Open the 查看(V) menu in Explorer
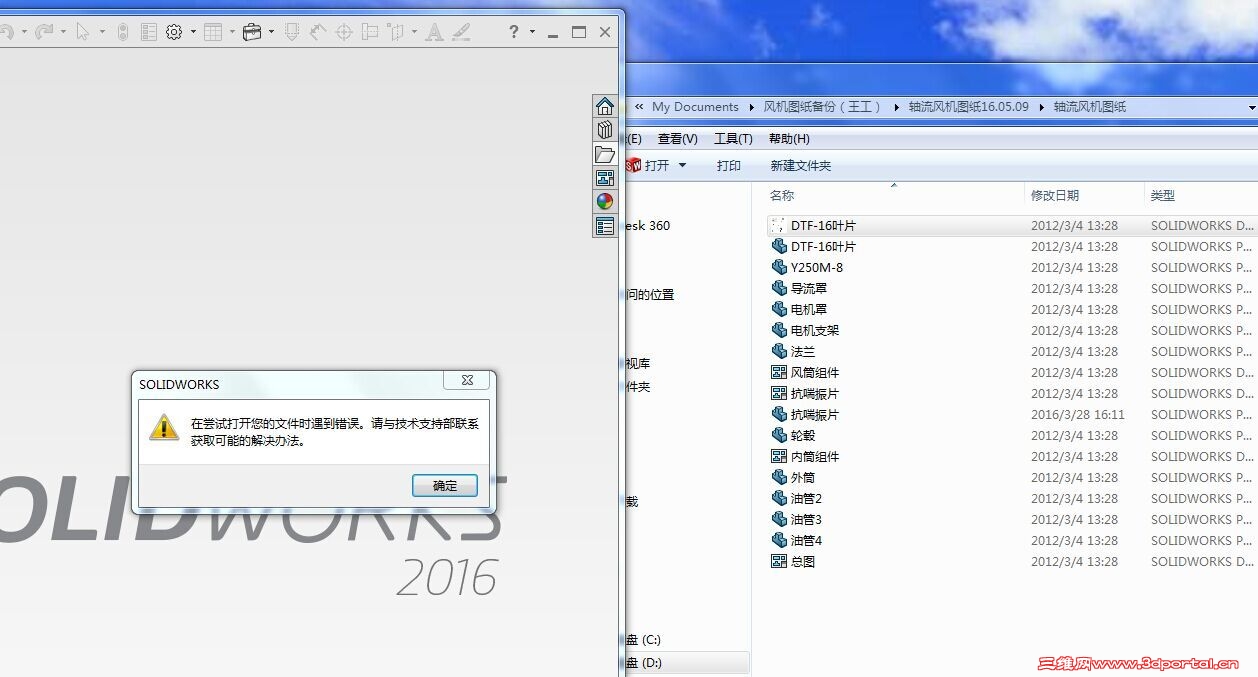 click(678, 139)
